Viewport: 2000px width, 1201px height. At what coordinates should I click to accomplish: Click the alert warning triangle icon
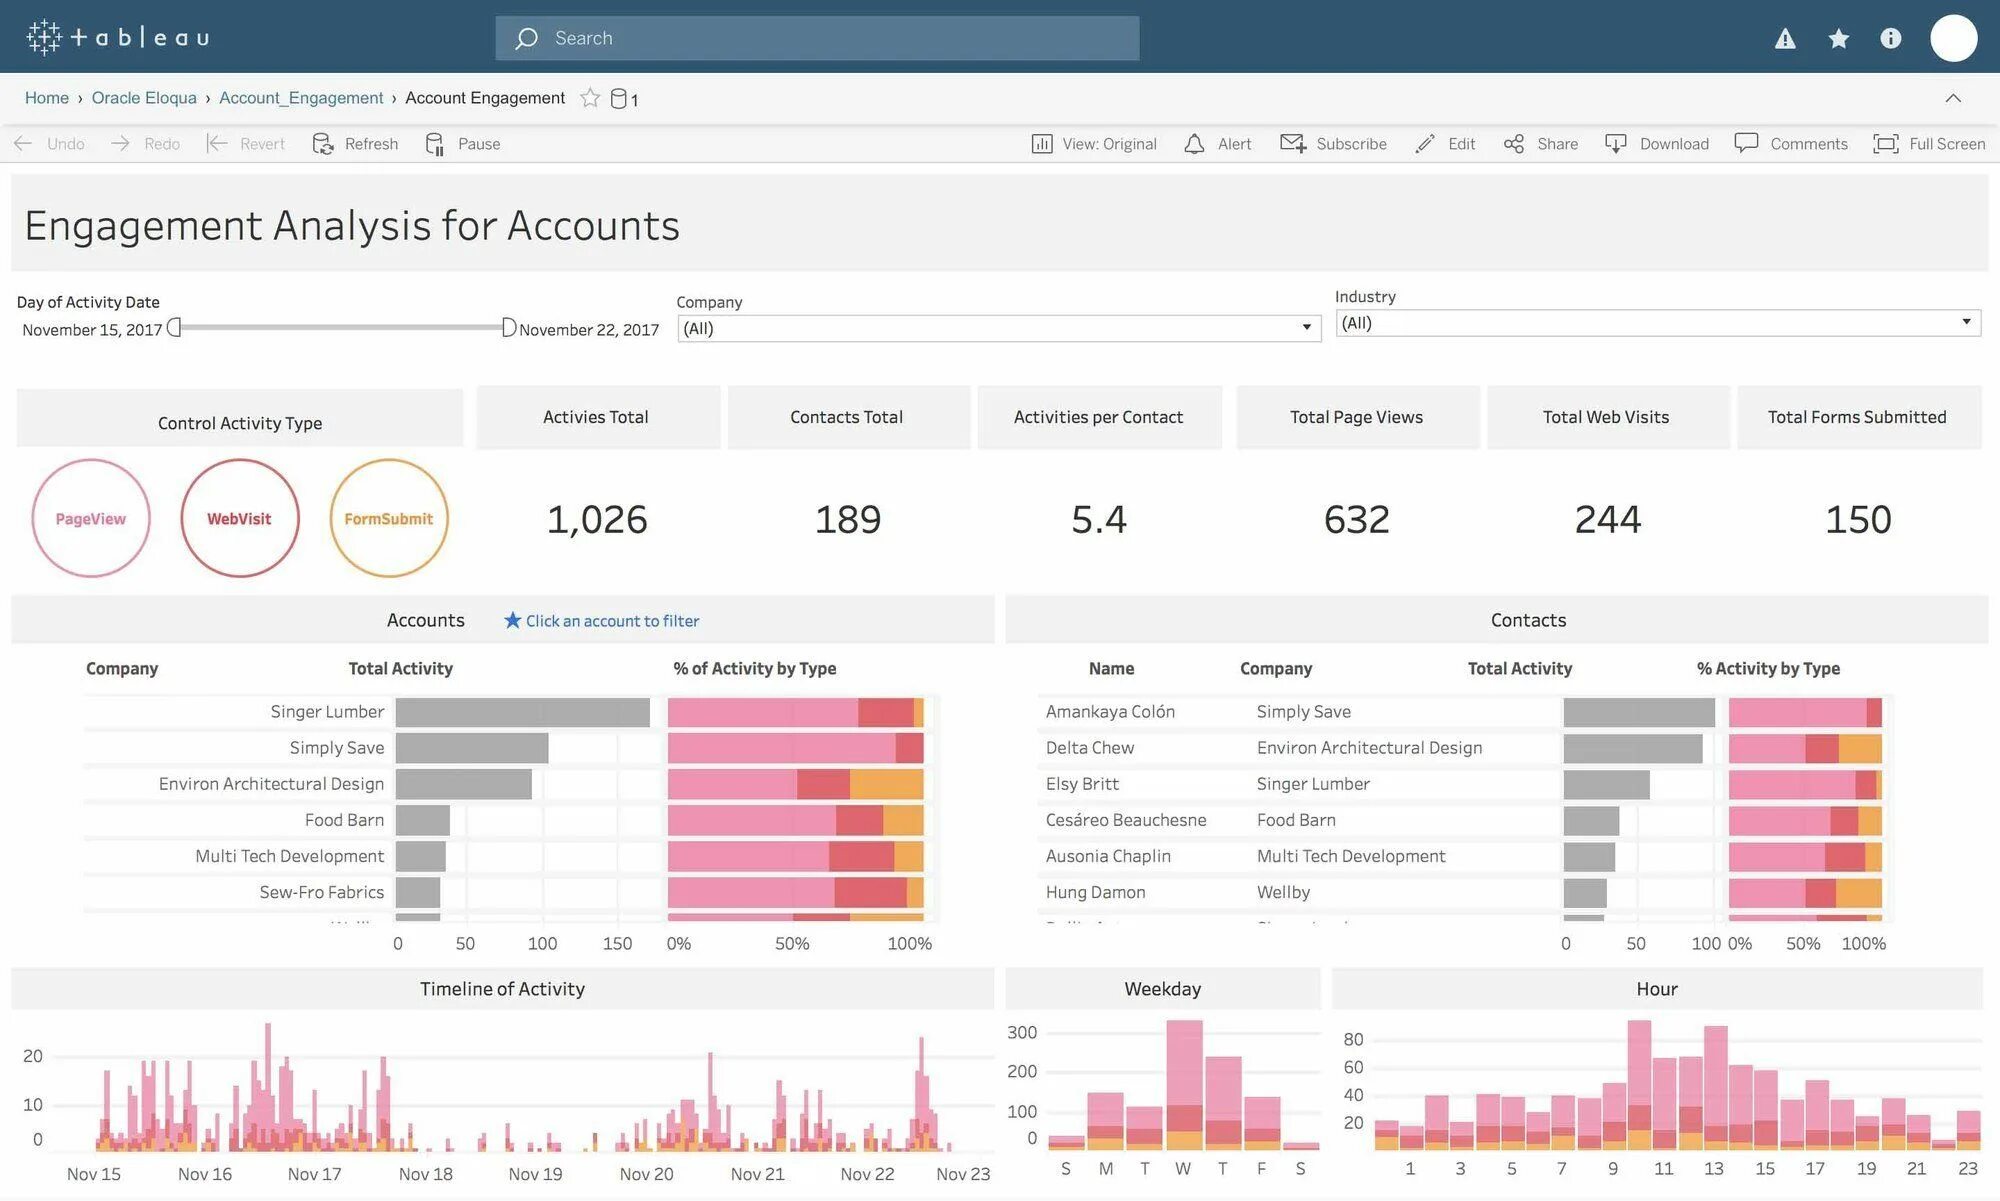tap(1785, 39)
